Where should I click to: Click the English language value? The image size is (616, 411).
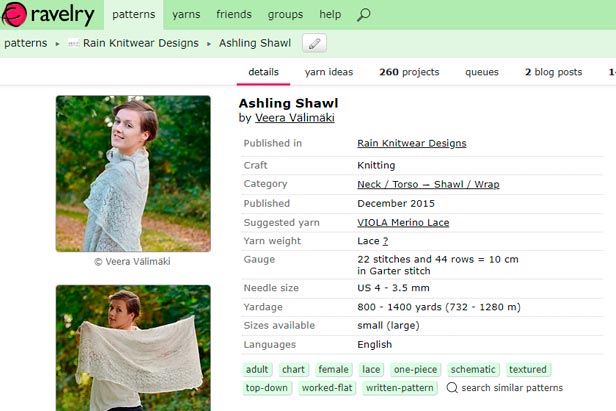point(374,345)
